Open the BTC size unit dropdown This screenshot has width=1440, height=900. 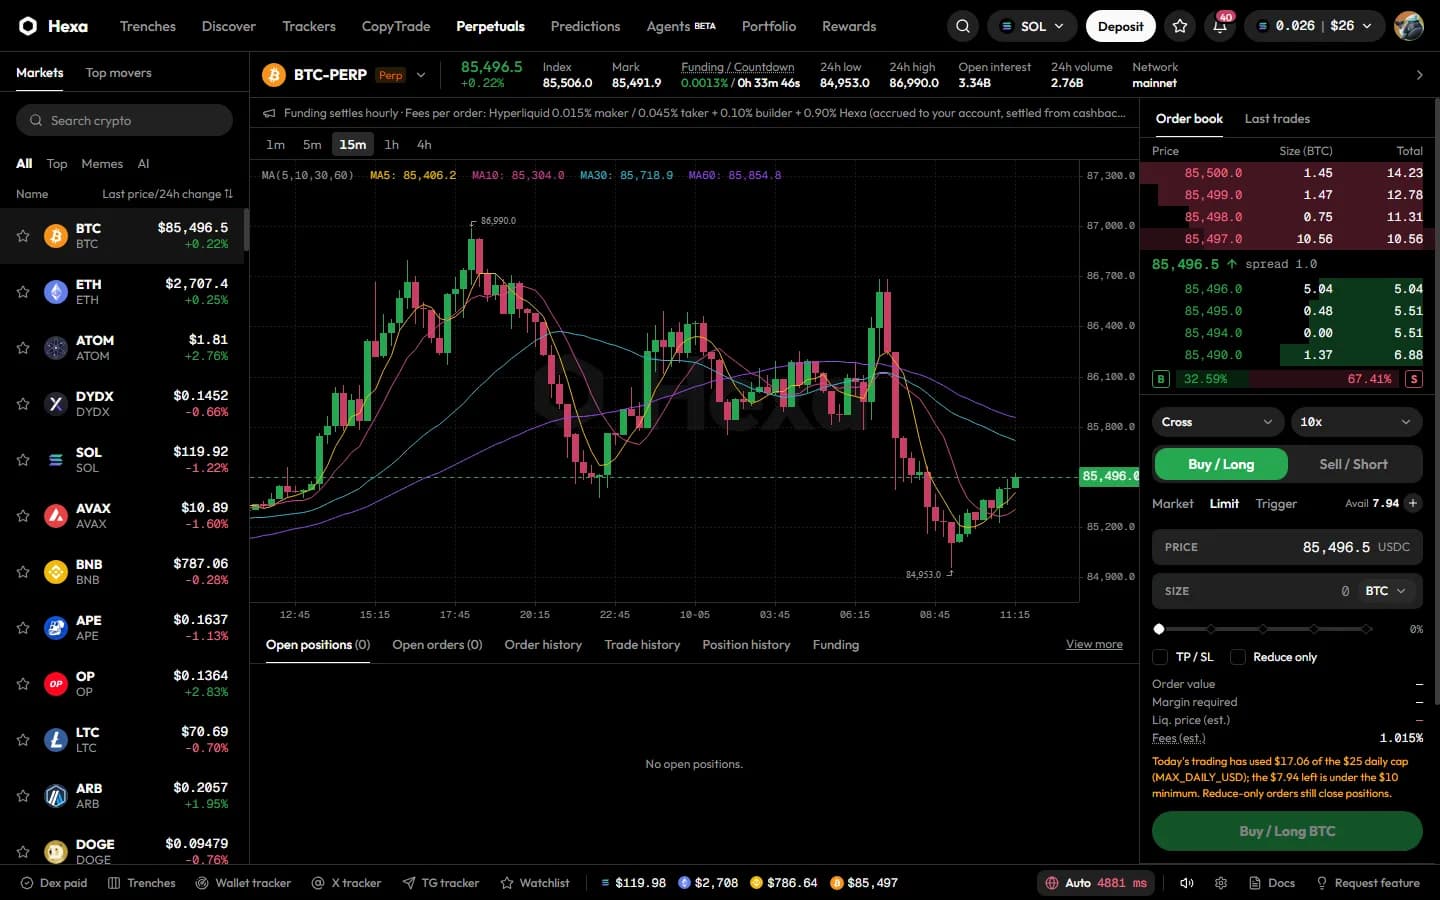[x=1387, y=591]
